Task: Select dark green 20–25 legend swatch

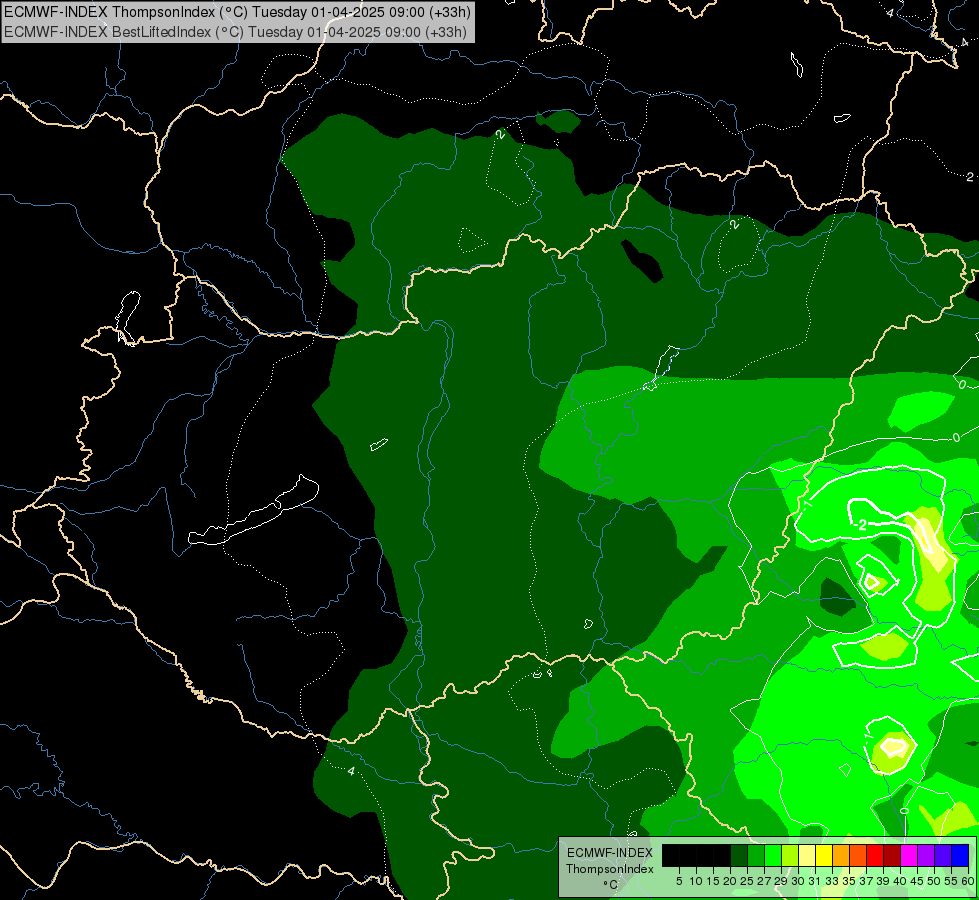Action: click(x=739, y=855)
